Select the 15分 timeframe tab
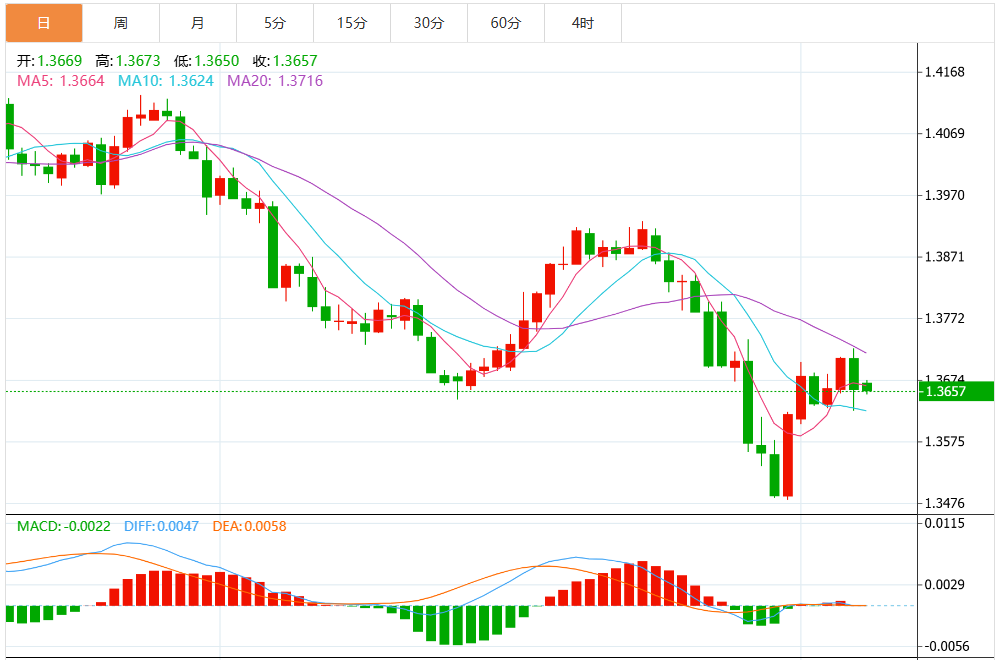 (x=351, y=22)
